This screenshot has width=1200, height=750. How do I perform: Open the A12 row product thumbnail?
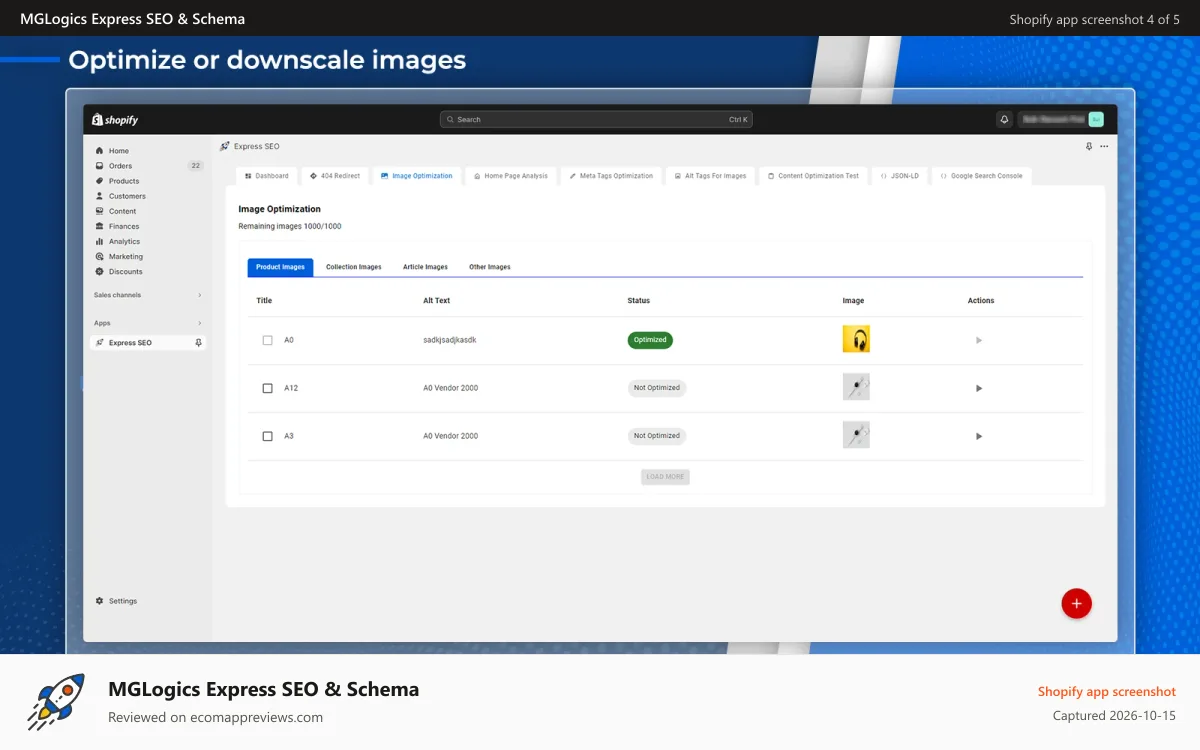856,387
